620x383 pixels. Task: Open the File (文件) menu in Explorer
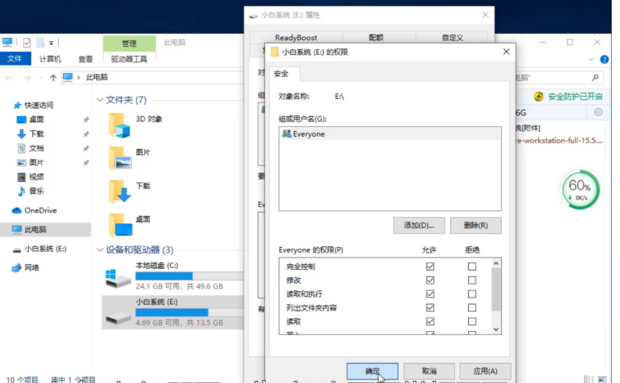(15, 59)
